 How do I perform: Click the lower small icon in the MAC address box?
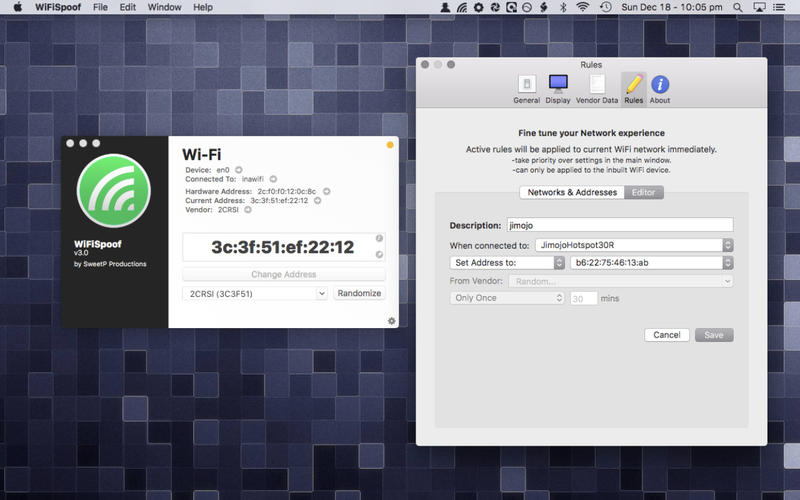point(379,255)
